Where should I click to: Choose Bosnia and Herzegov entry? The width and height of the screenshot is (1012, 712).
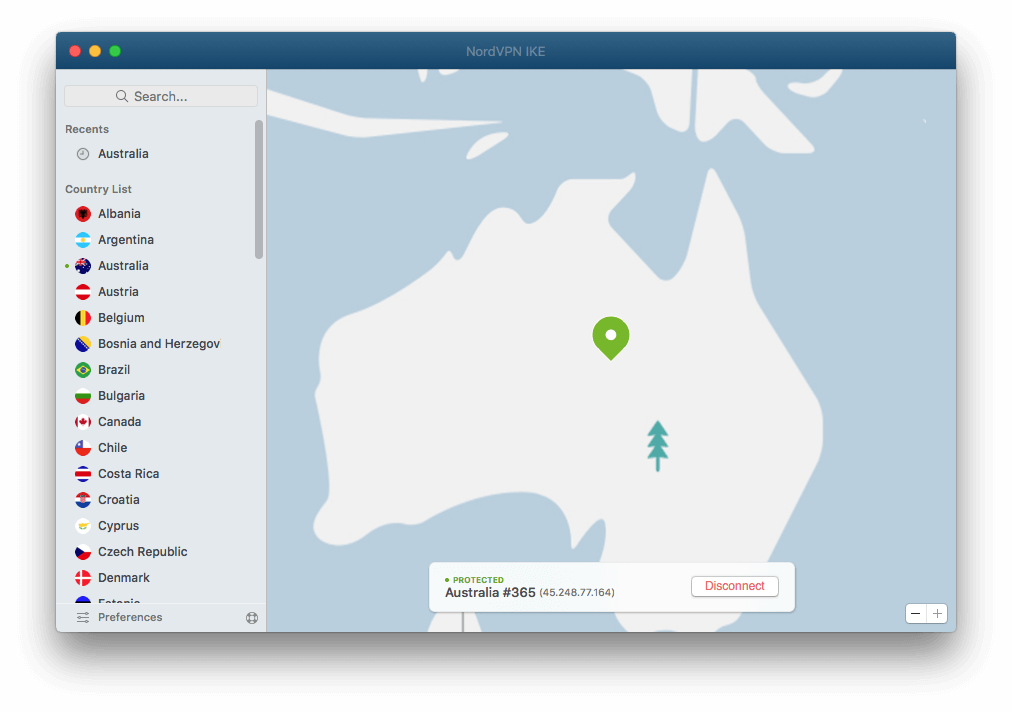[159, 344]
